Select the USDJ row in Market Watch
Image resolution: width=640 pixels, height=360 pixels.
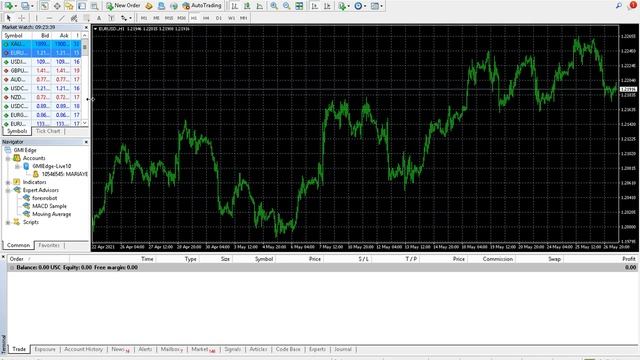pyautogui.click(x=42, y=62)
